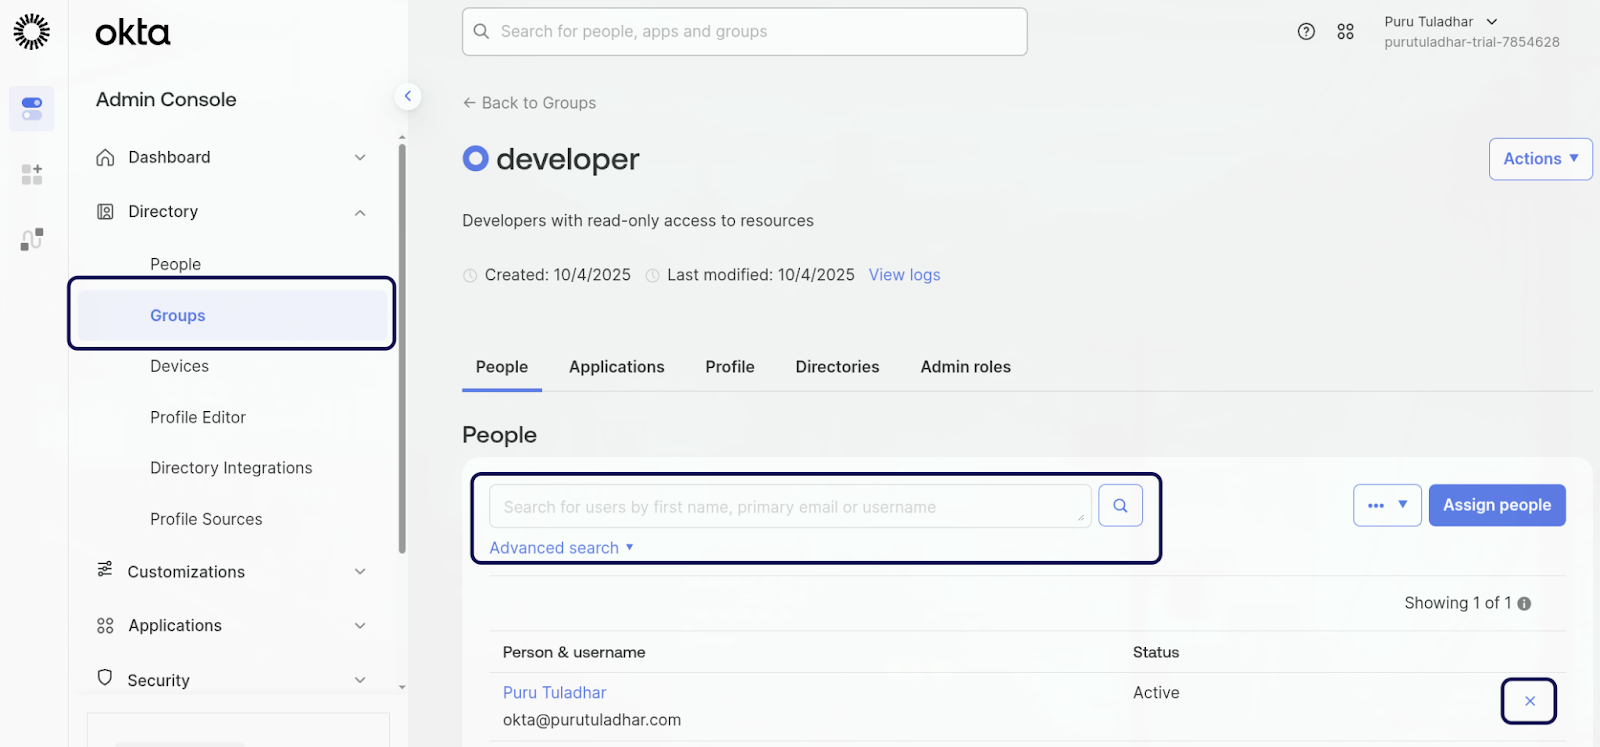
Task: Click the add apps grid icon in left rail
Action: point(32,175)
